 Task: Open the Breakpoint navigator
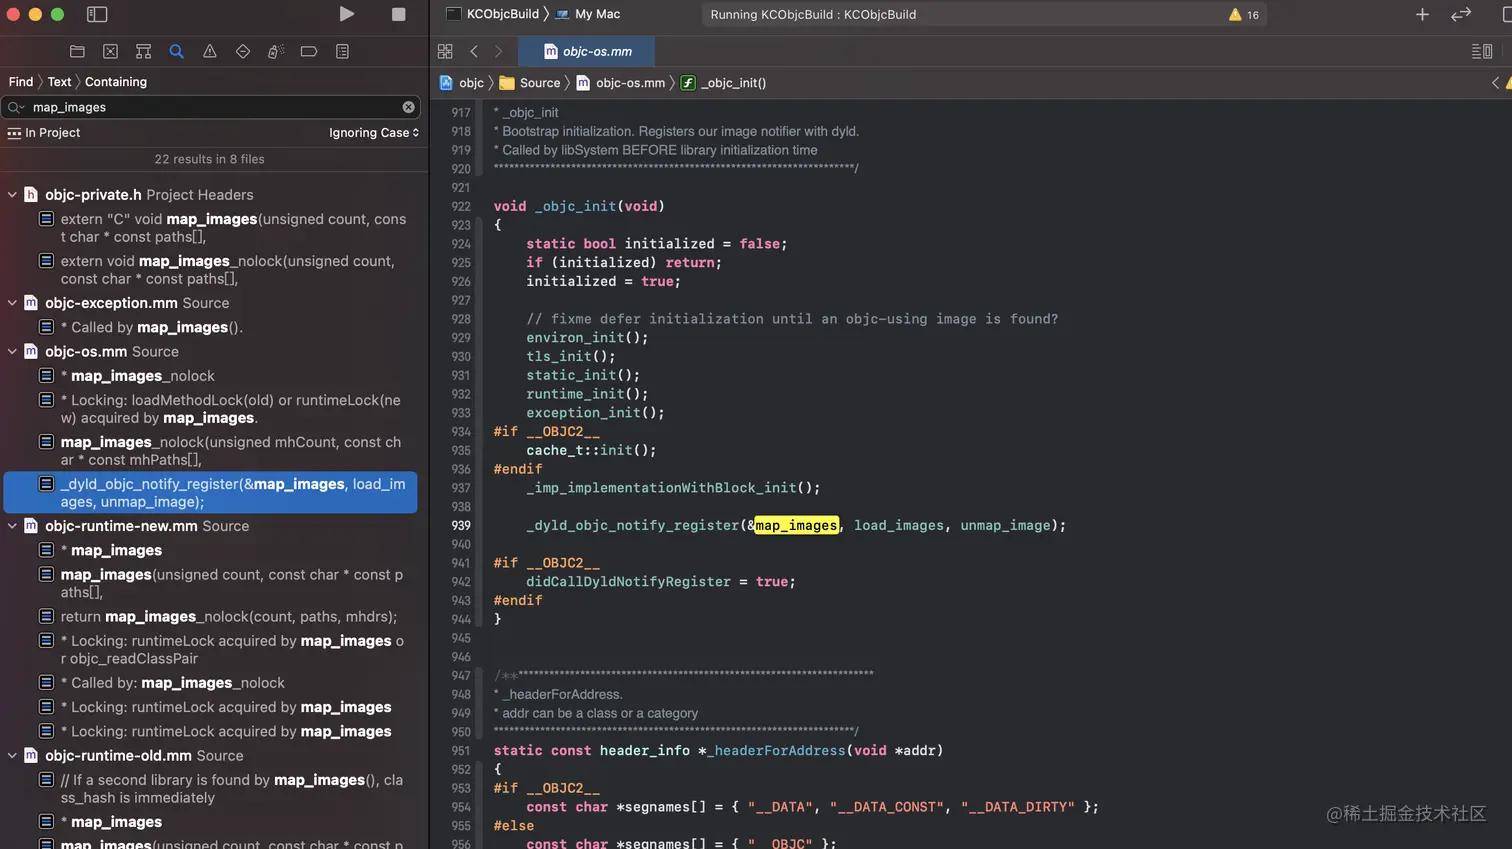point(309,51)
